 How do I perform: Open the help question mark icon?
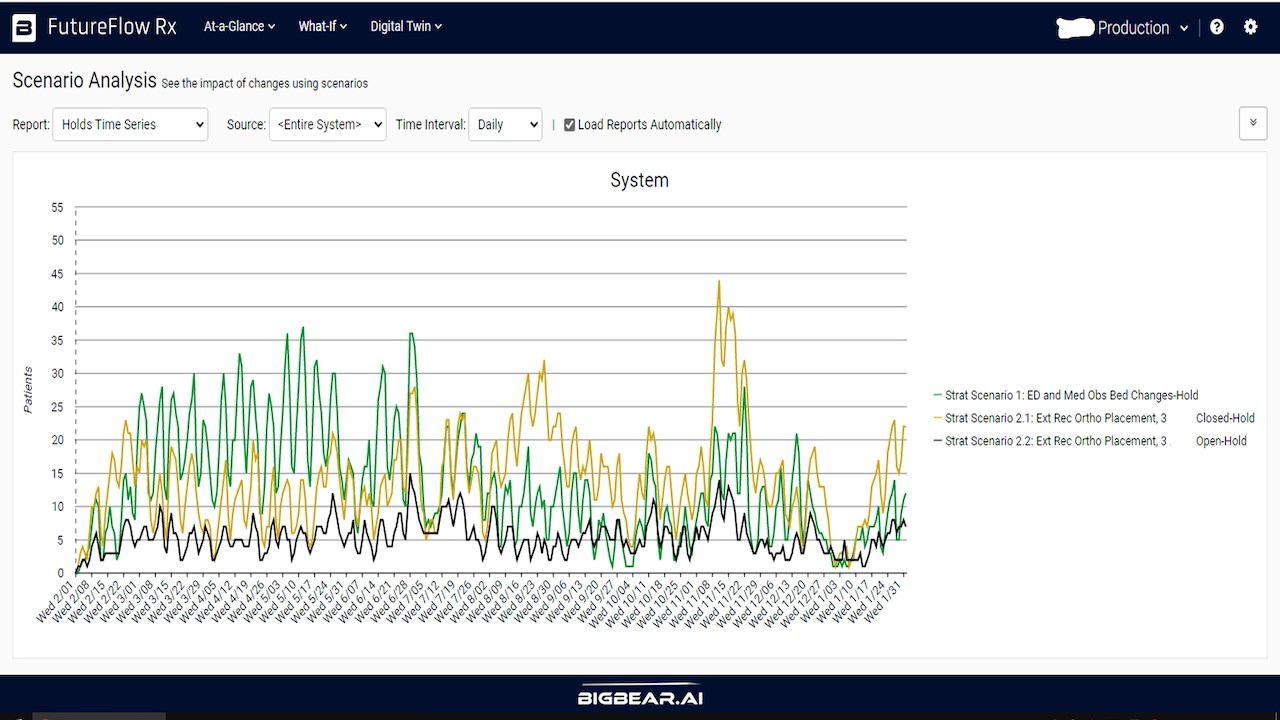tap(1217, 27)
